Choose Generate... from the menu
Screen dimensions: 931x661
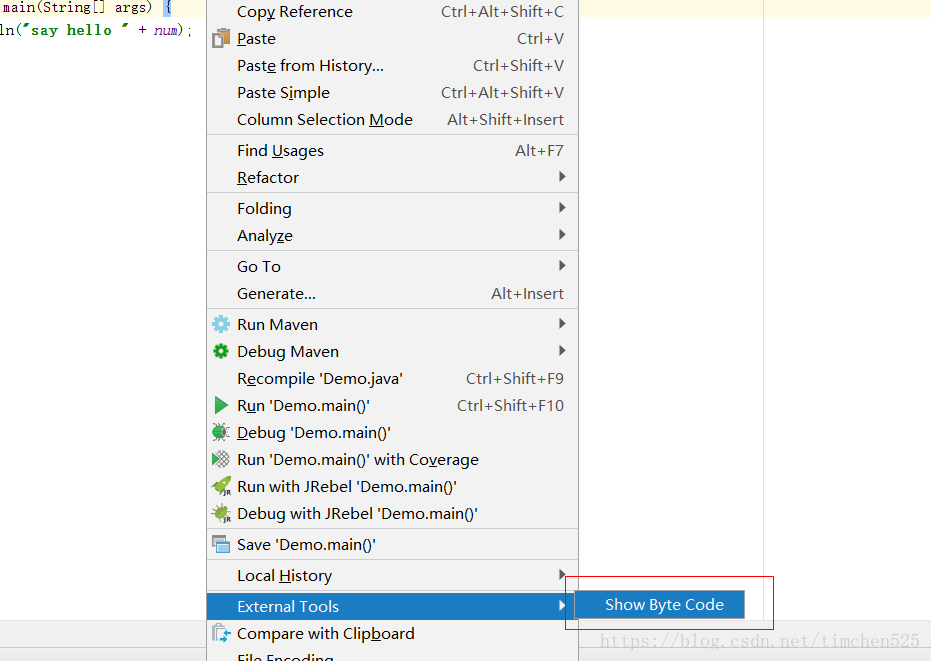point(392,293)
